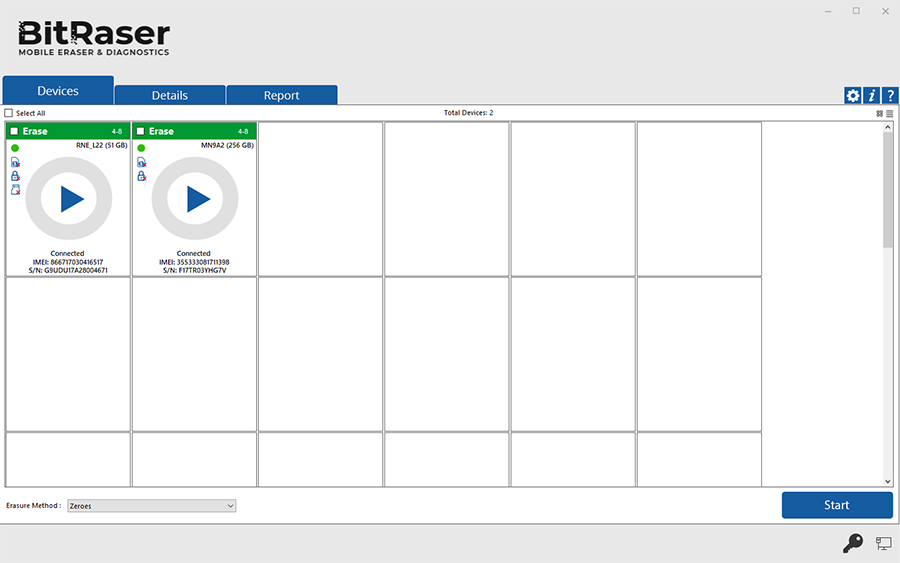Switch to the Details tab

pyautogui.click(x=170, y=95)
